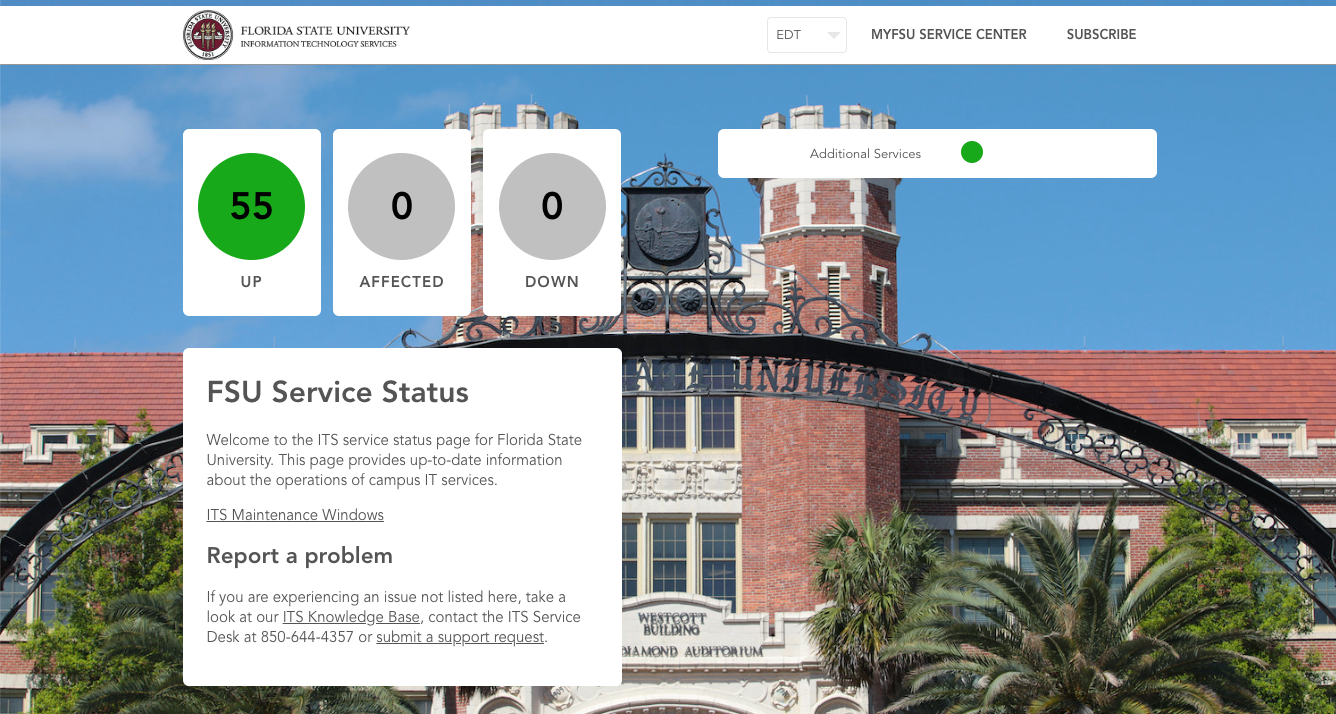1336x714 pixels.
Task: Click the FSU university seal logo
Action: (x=208, y=34)
